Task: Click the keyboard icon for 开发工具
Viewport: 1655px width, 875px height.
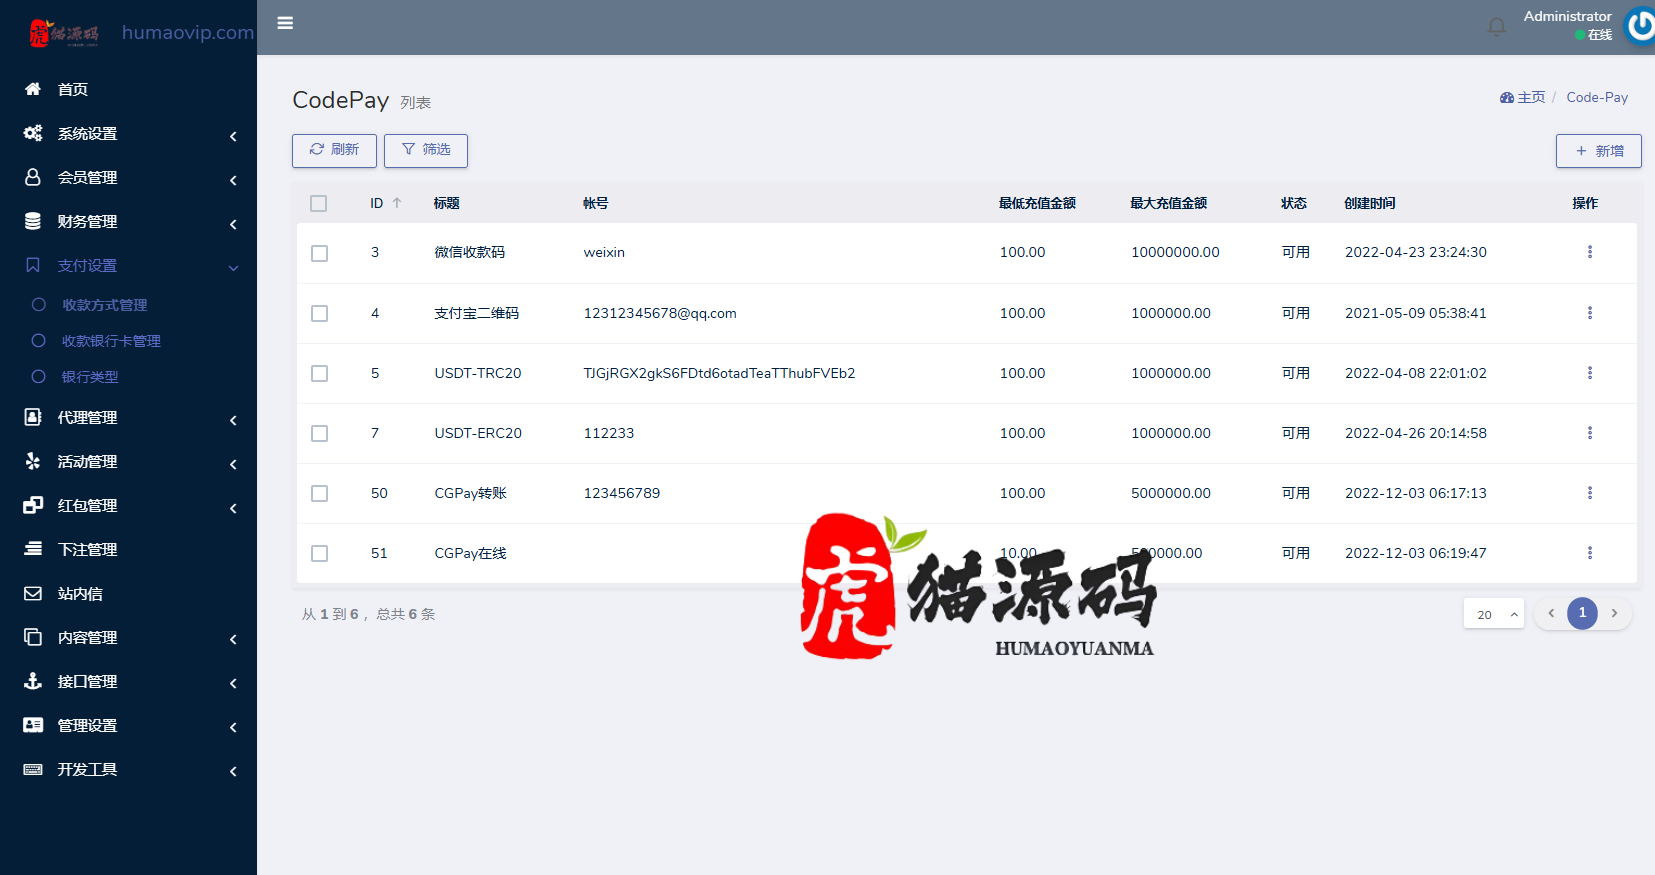Action: click(x=33, y=769)
